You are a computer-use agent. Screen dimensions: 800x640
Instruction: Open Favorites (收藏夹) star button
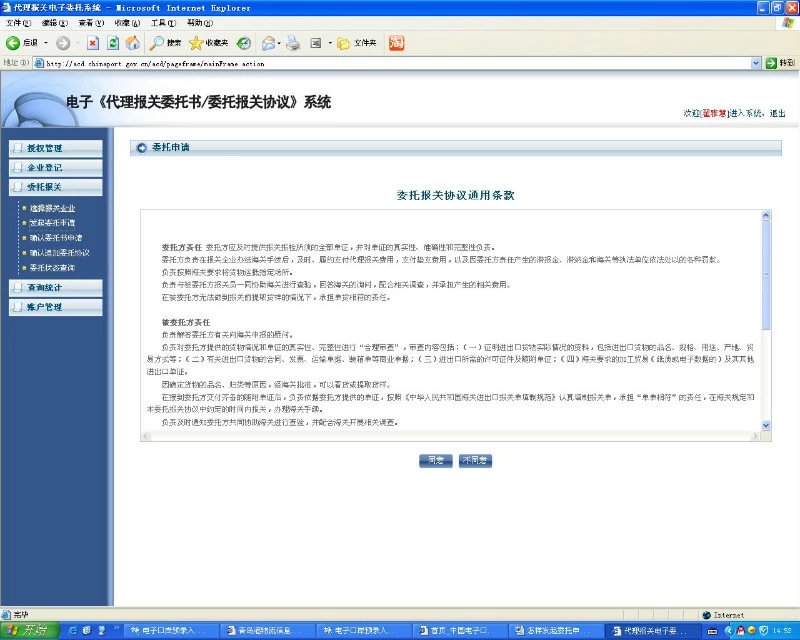[x=208, y=43]
